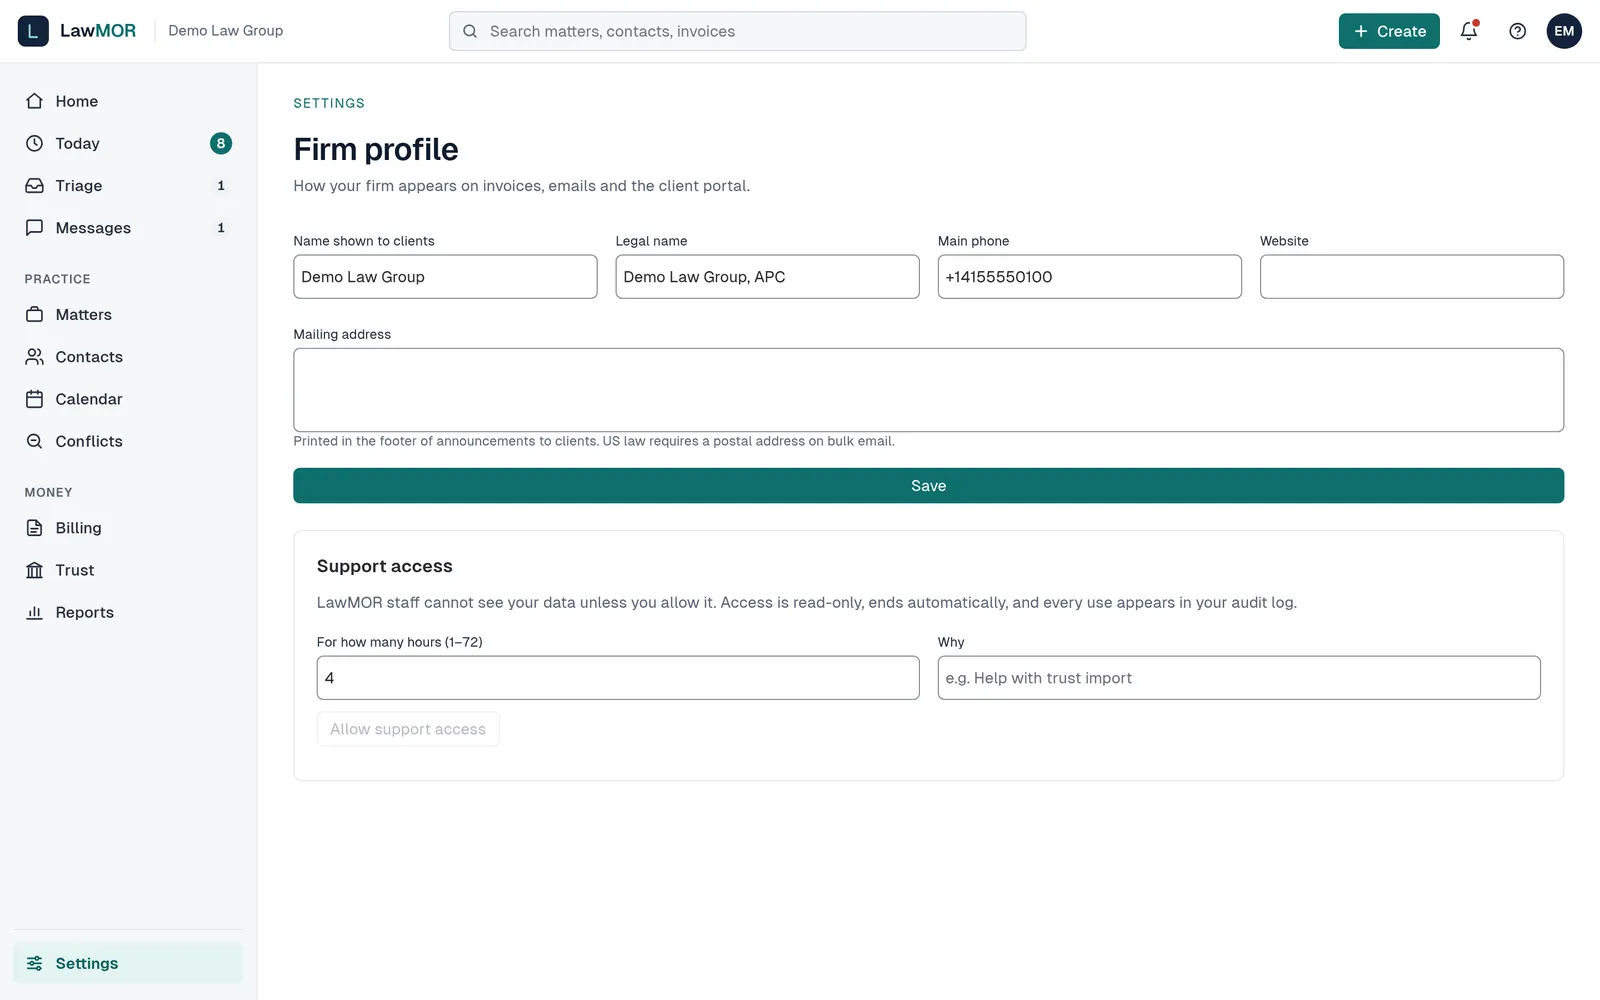Screen dimensions: 1600x1000
Task: Open the help question-mark icon
Action: point(1517,31)
